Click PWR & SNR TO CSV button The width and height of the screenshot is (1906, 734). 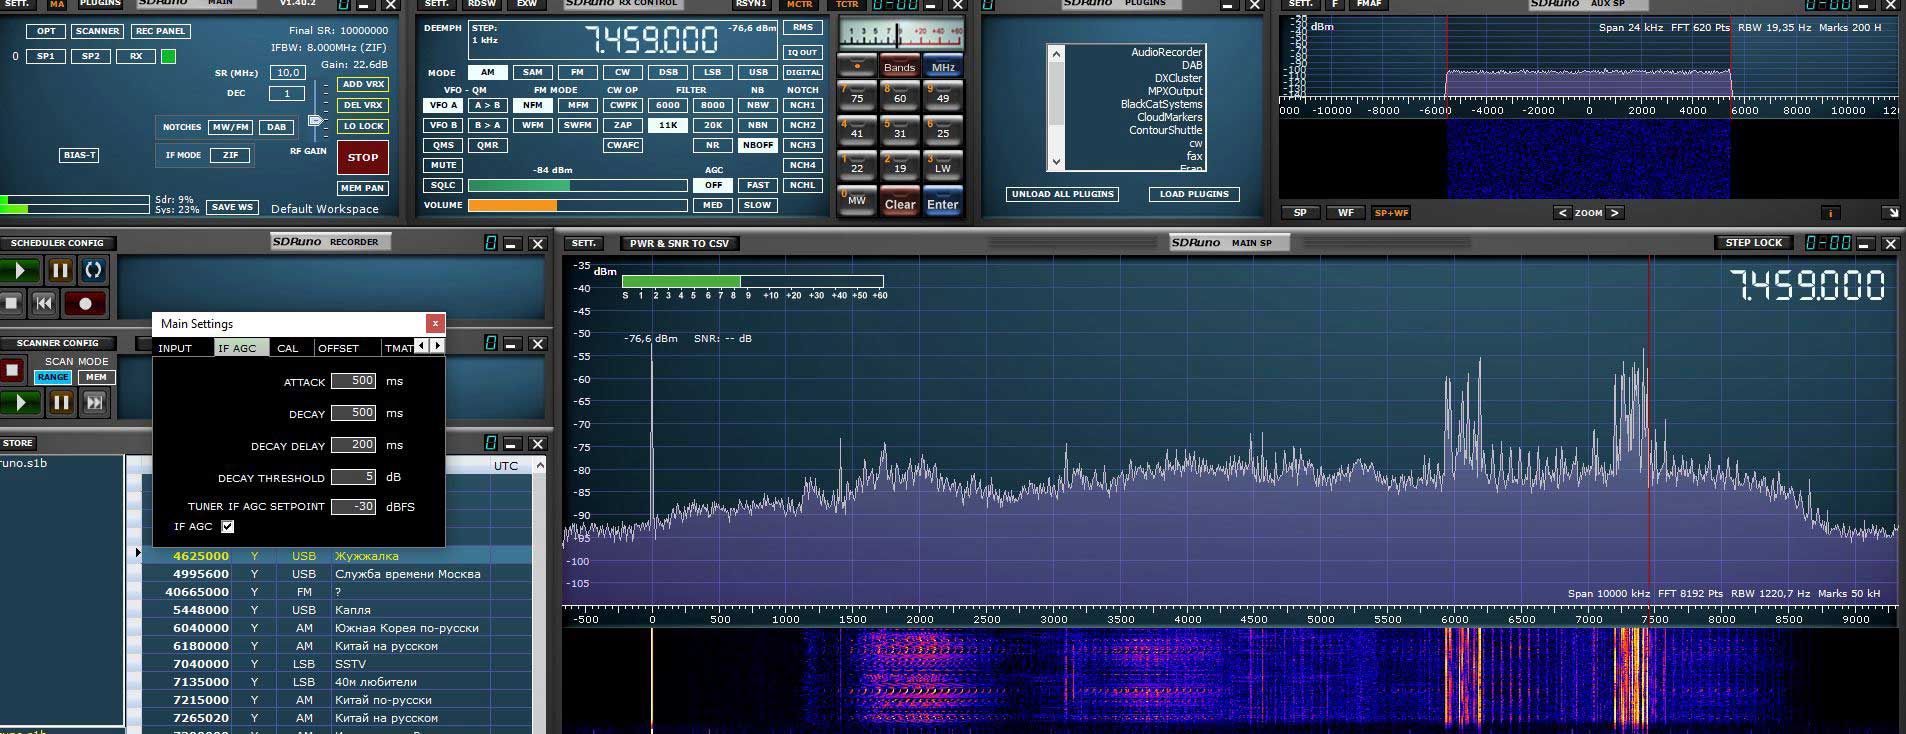(x=679, y=243)
